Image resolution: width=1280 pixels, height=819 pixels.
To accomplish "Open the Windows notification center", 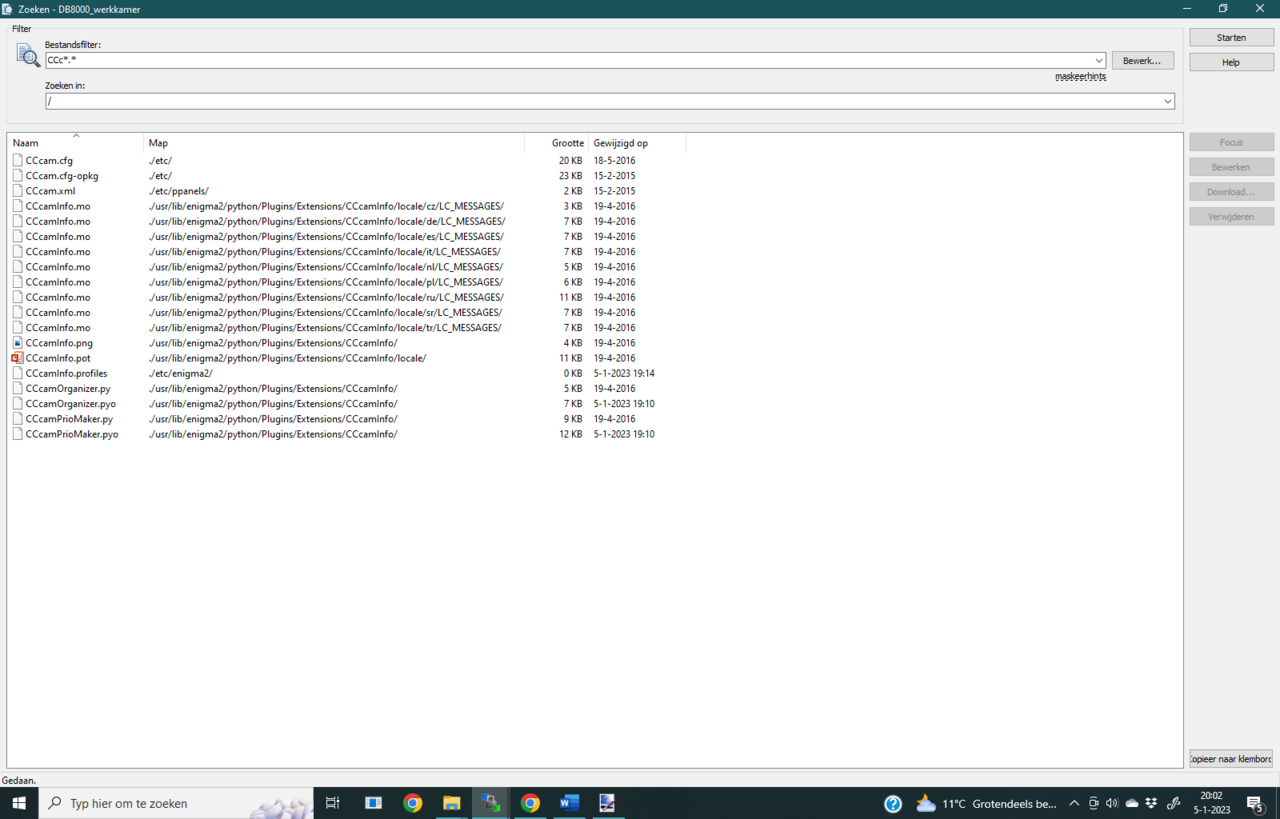I will pos(1255,803).
